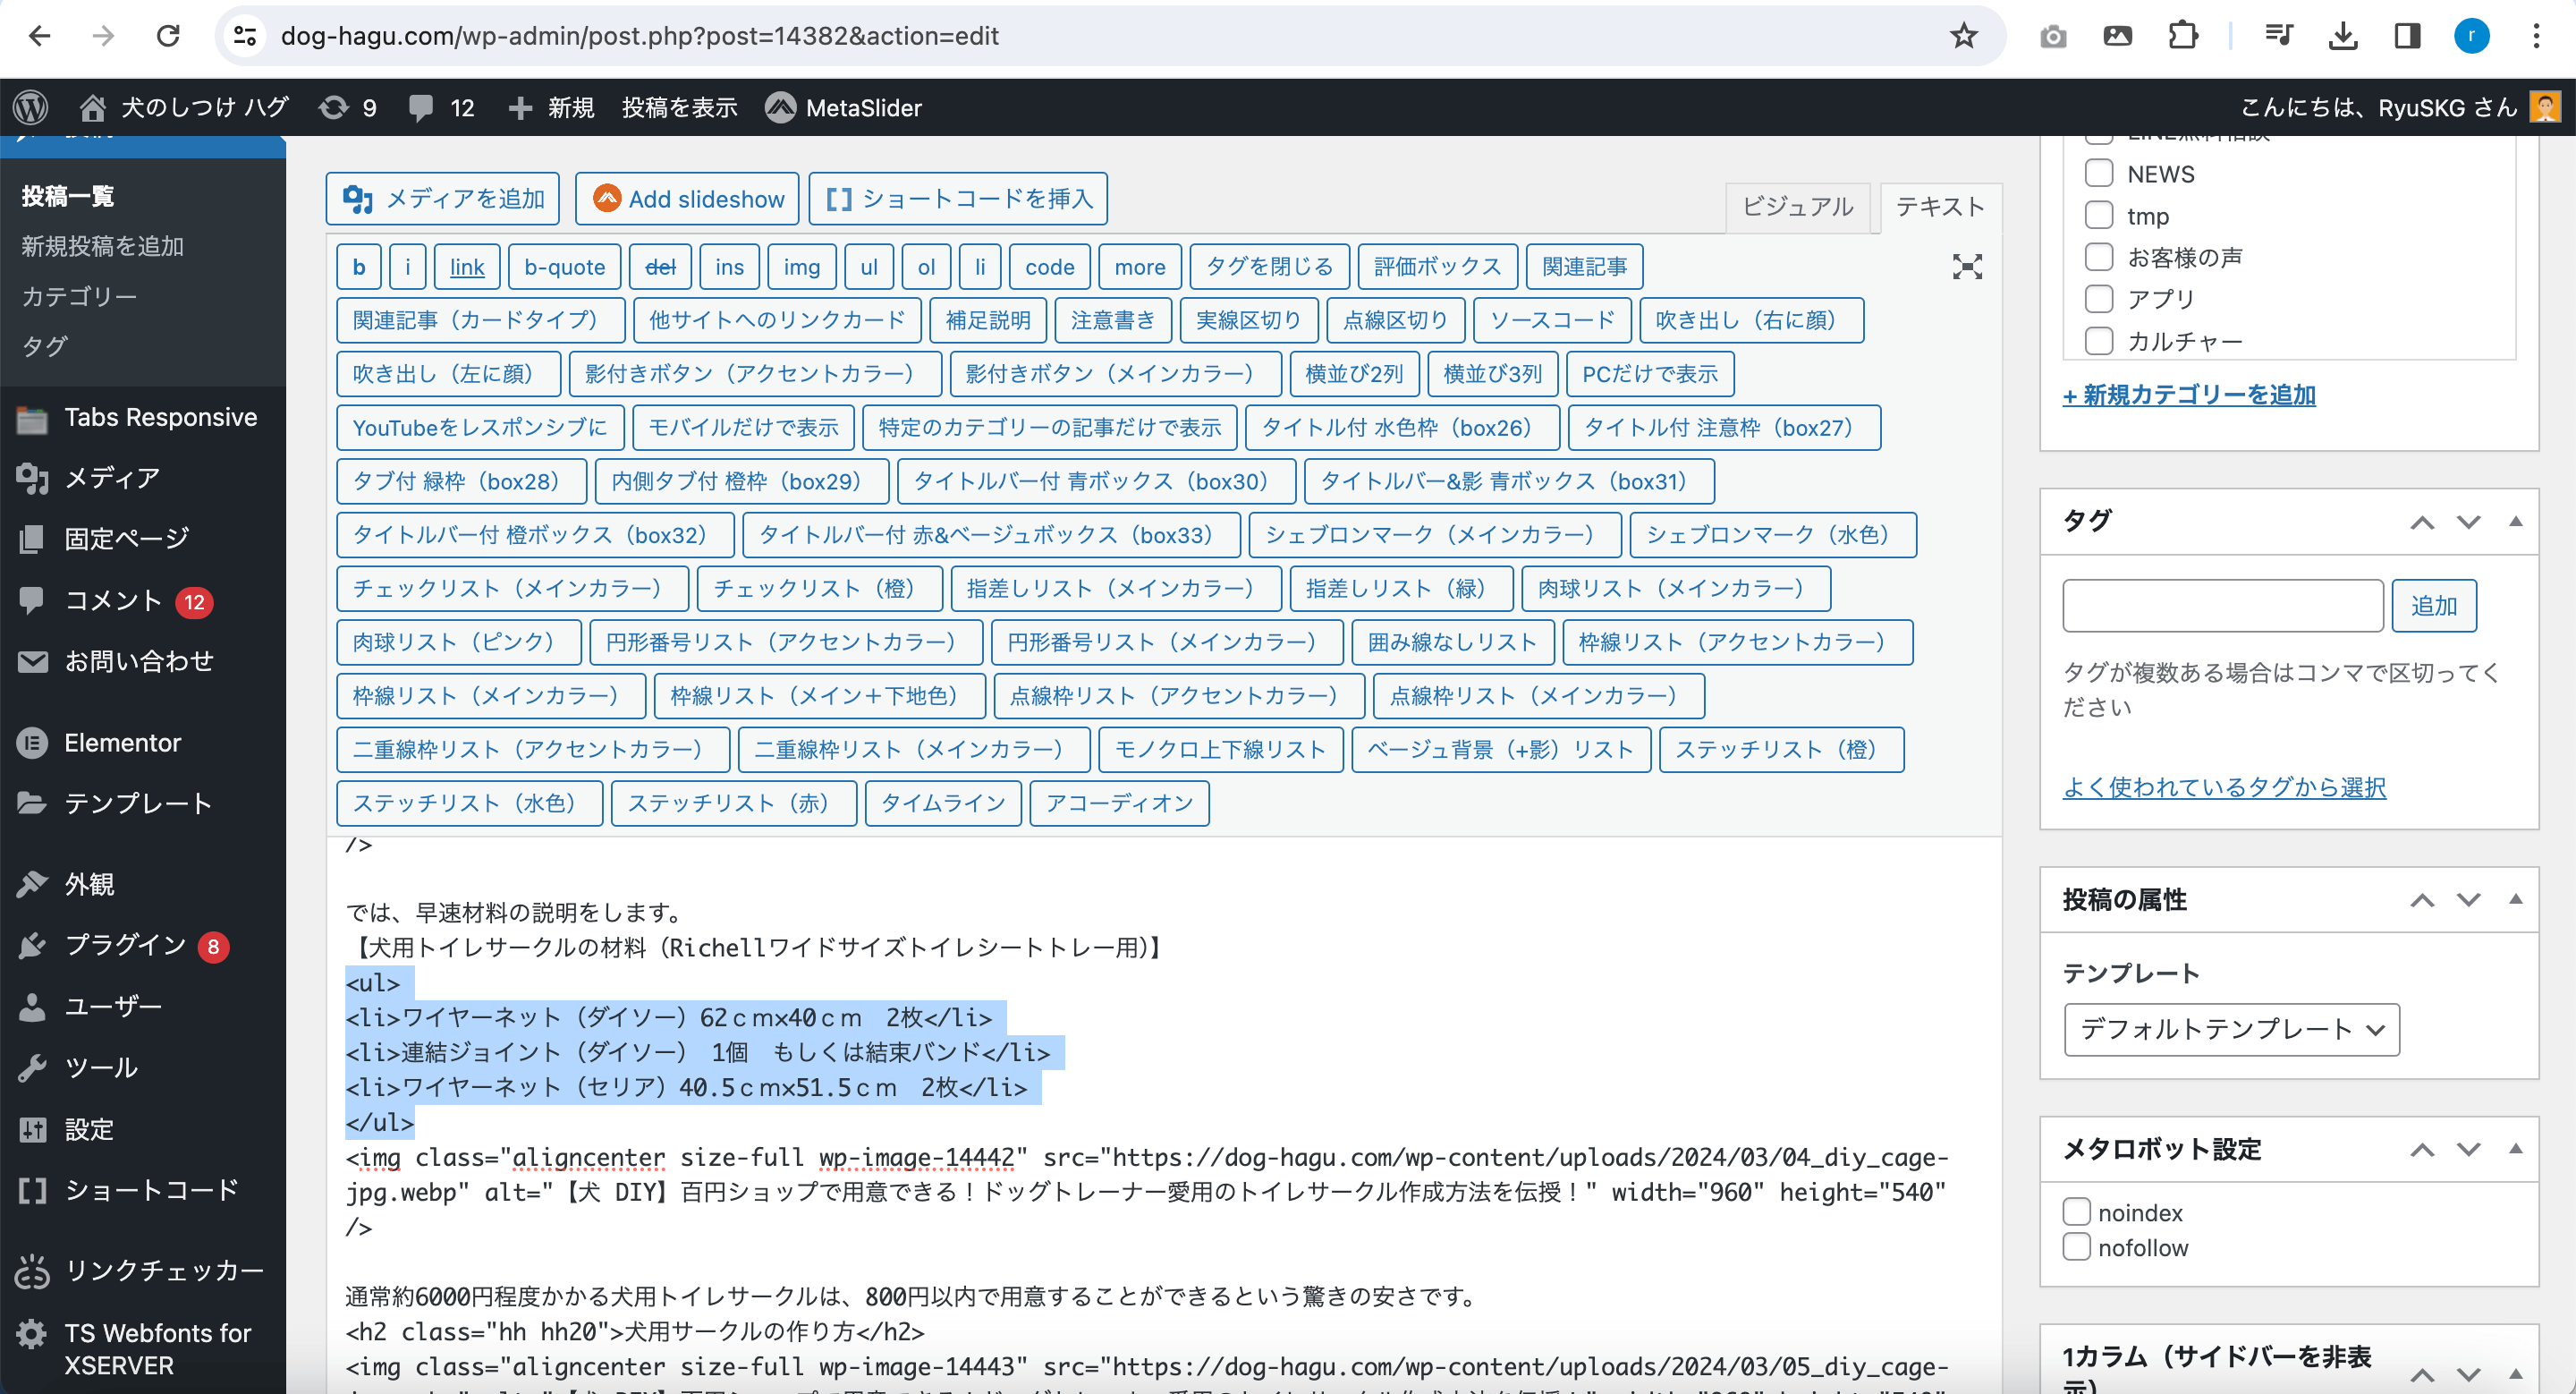Click the Add slideshow button
This screenshot has width=2576, height=1394.
pyautogui.click(x=687, y=199)
